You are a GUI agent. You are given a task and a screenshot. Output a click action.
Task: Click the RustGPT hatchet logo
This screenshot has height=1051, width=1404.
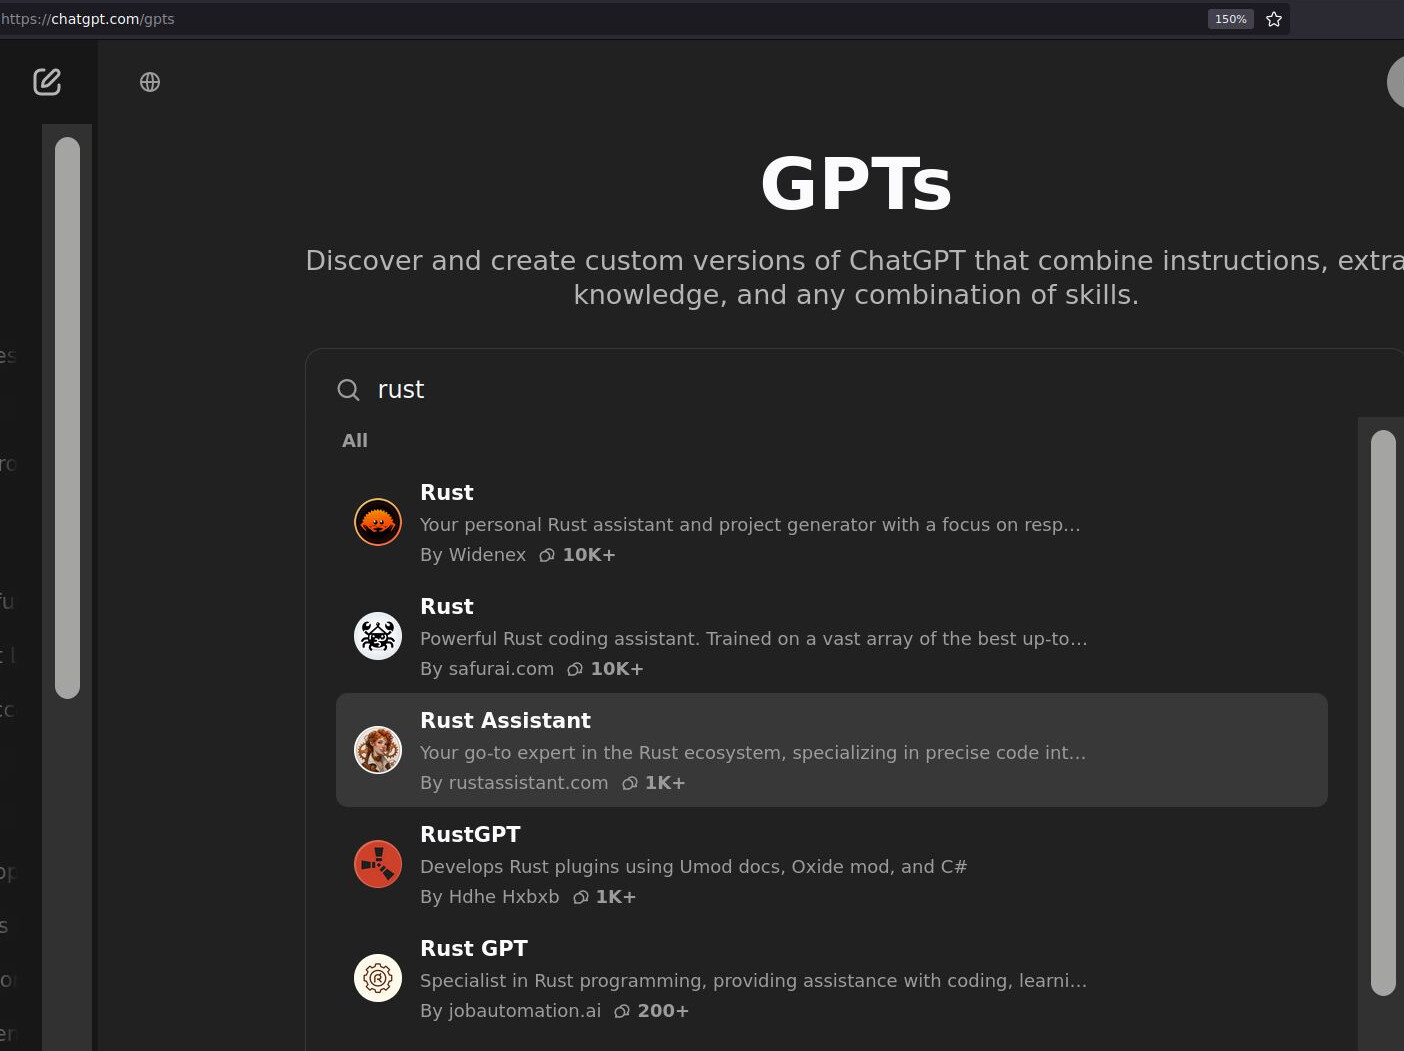coord(377,863)
